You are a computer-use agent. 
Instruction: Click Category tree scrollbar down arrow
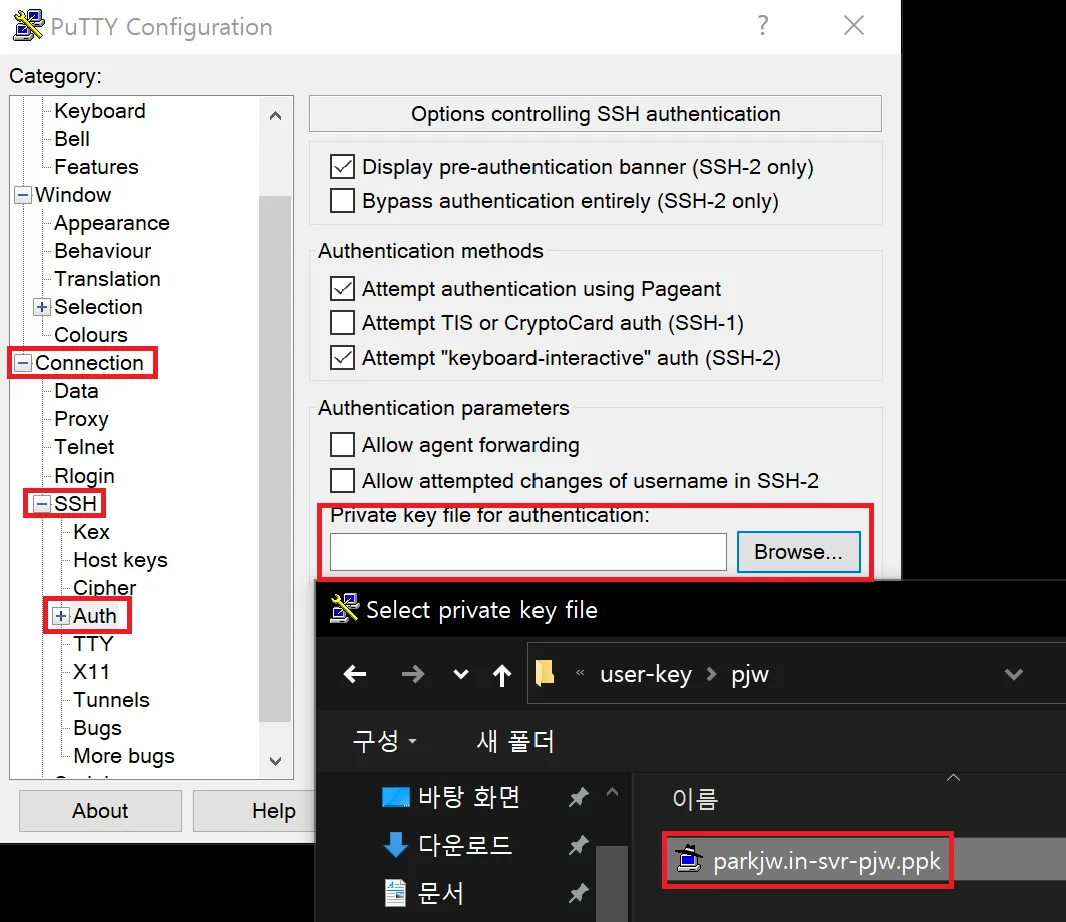tap(275, 761)
